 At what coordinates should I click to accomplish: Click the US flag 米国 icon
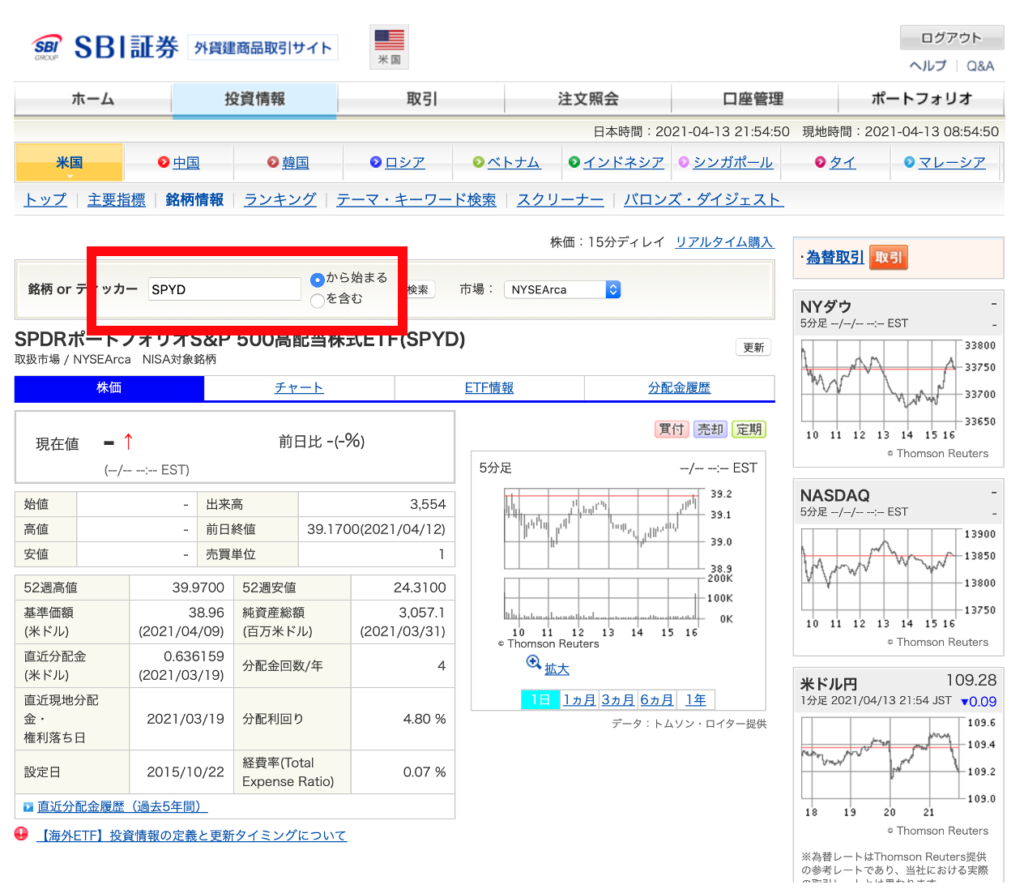[389, 46]
